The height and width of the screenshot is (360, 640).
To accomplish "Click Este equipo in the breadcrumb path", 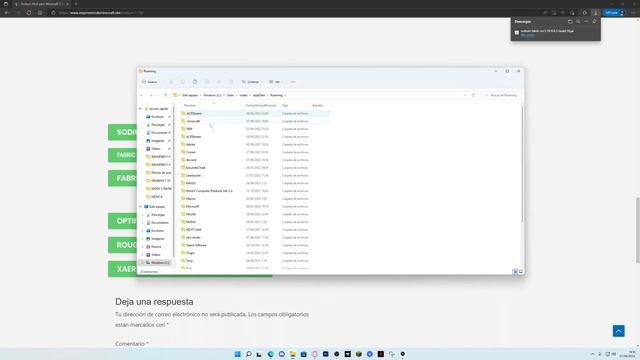I will coord(190,95).
